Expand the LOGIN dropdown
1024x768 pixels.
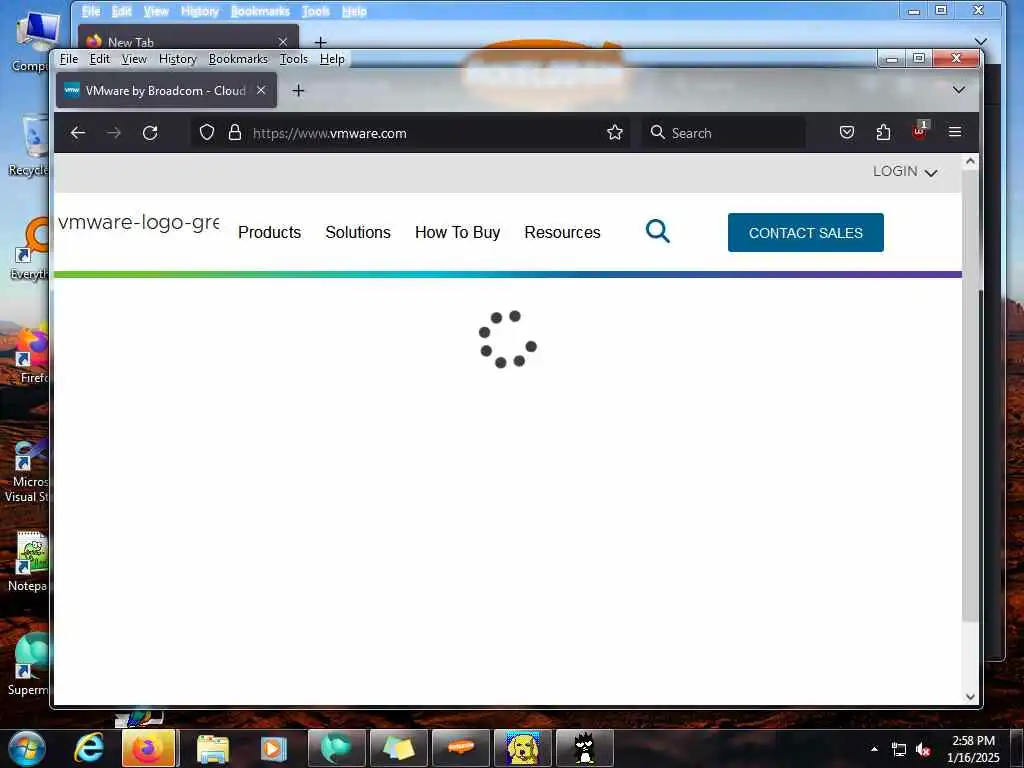905,171
